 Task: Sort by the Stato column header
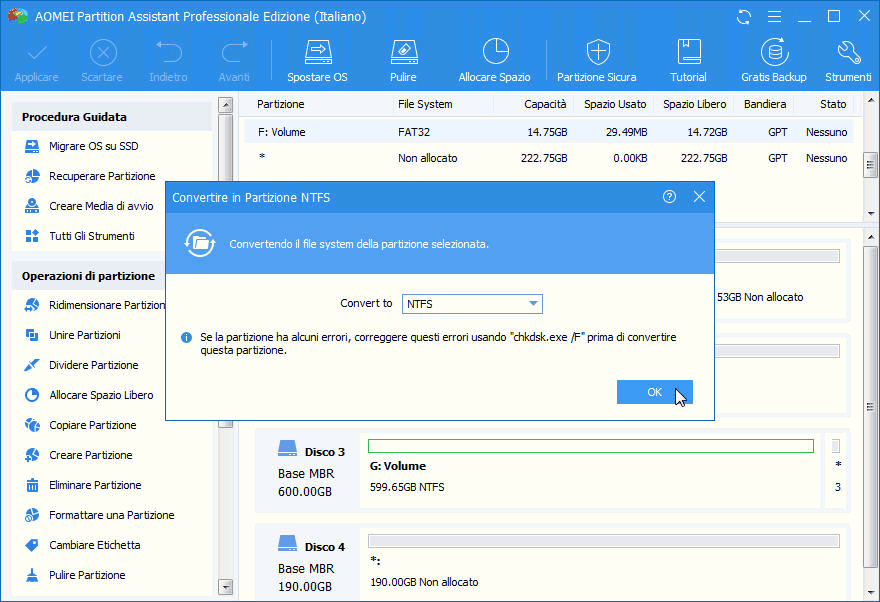[x=833, y=104]
